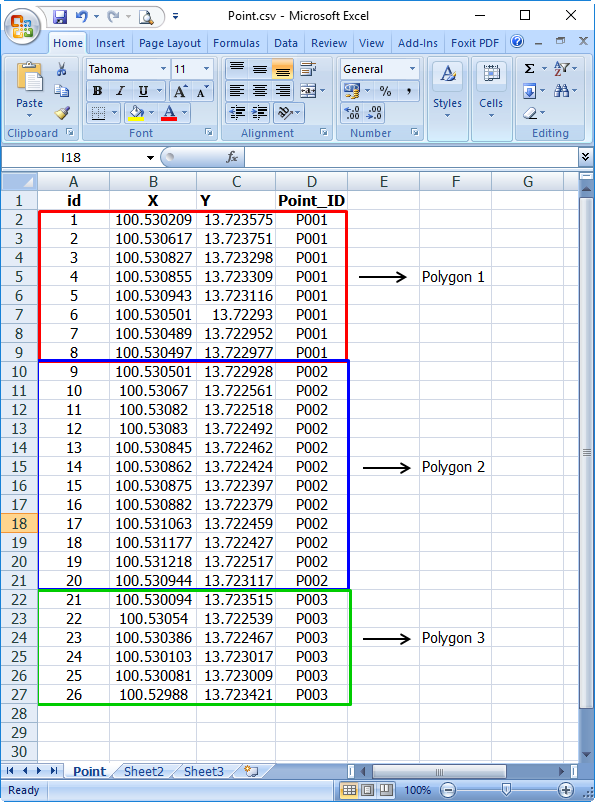Image resolution: width=595 pixels, height=802 pixels.
Task: Toggle Italic formatting
Action: [121, 91]
